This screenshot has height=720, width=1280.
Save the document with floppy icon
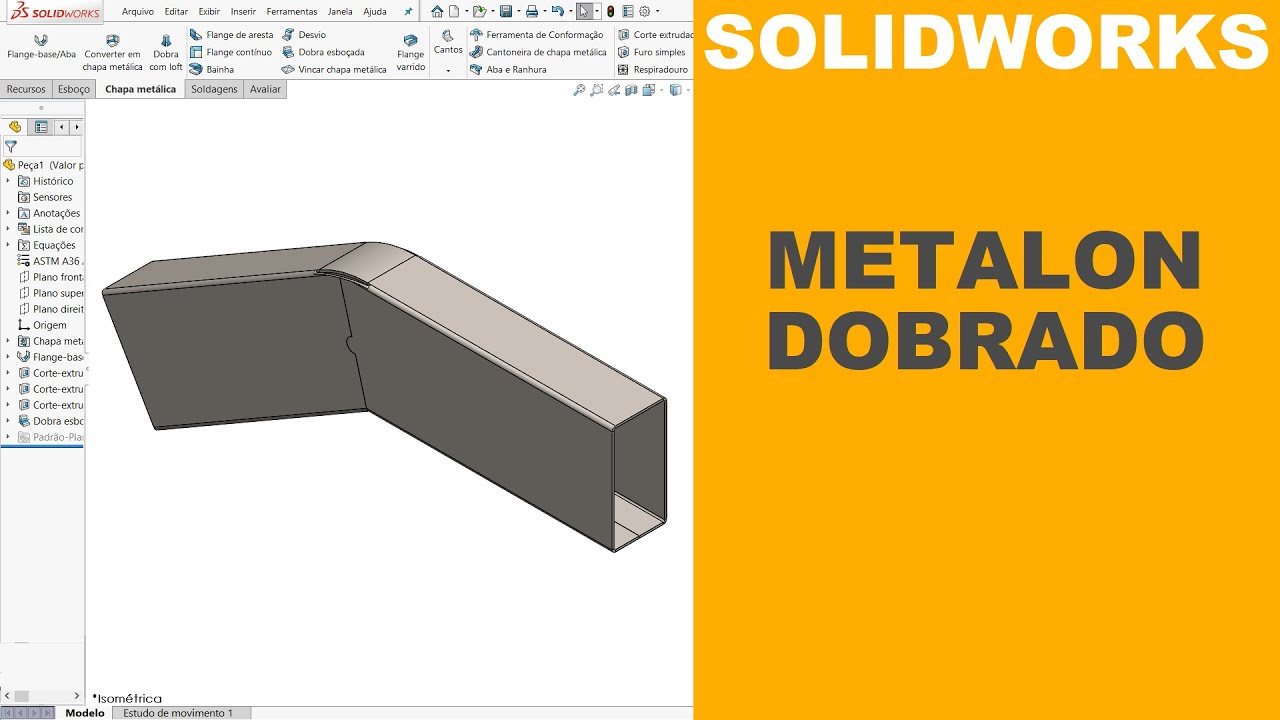(506, 12)
